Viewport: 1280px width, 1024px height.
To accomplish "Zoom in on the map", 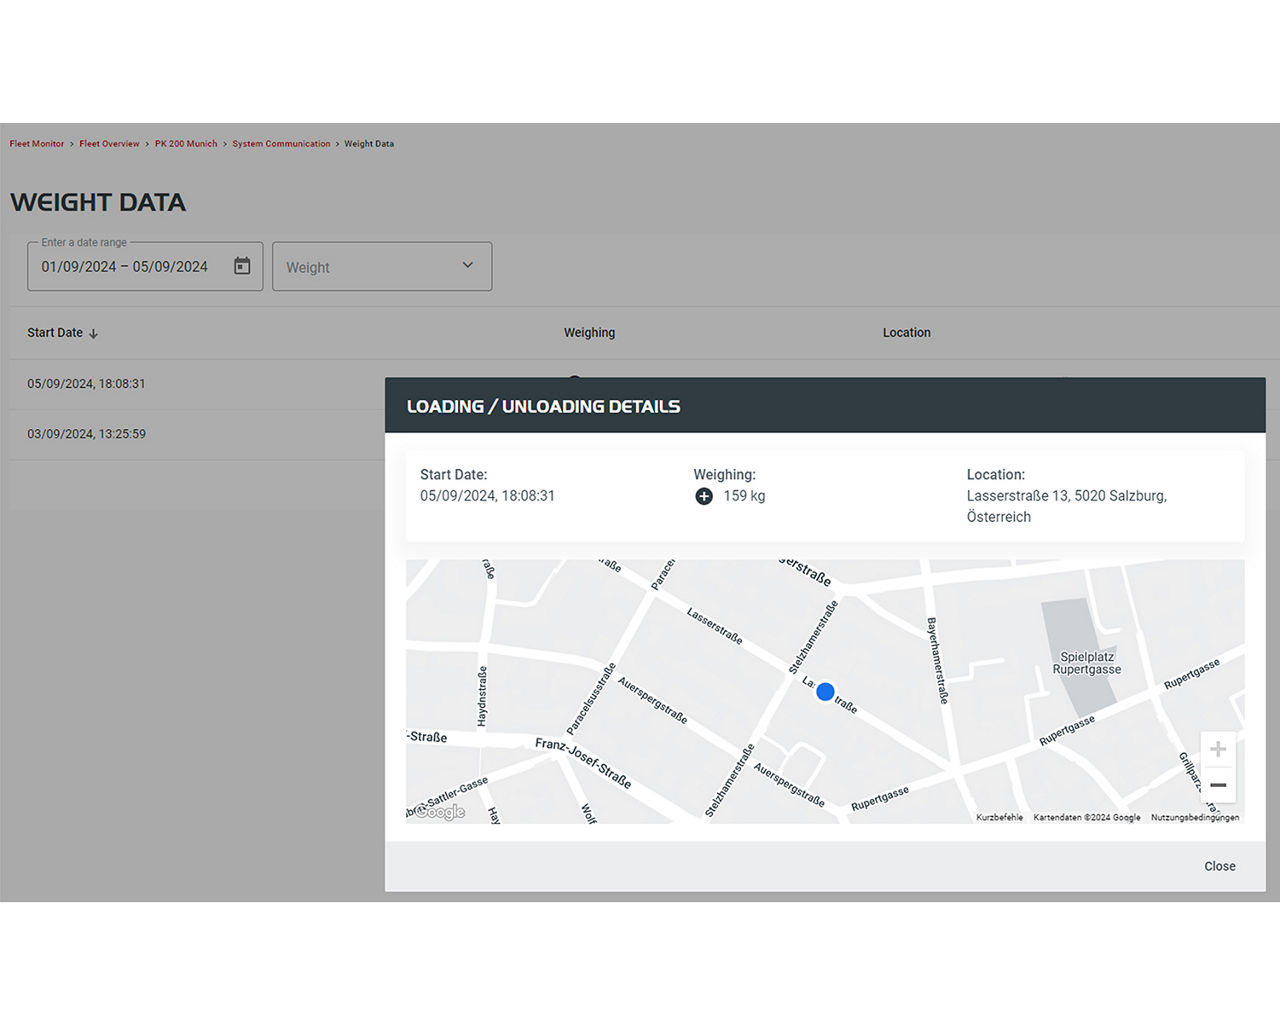I will pyautogui.click(x=1217, y=749).
